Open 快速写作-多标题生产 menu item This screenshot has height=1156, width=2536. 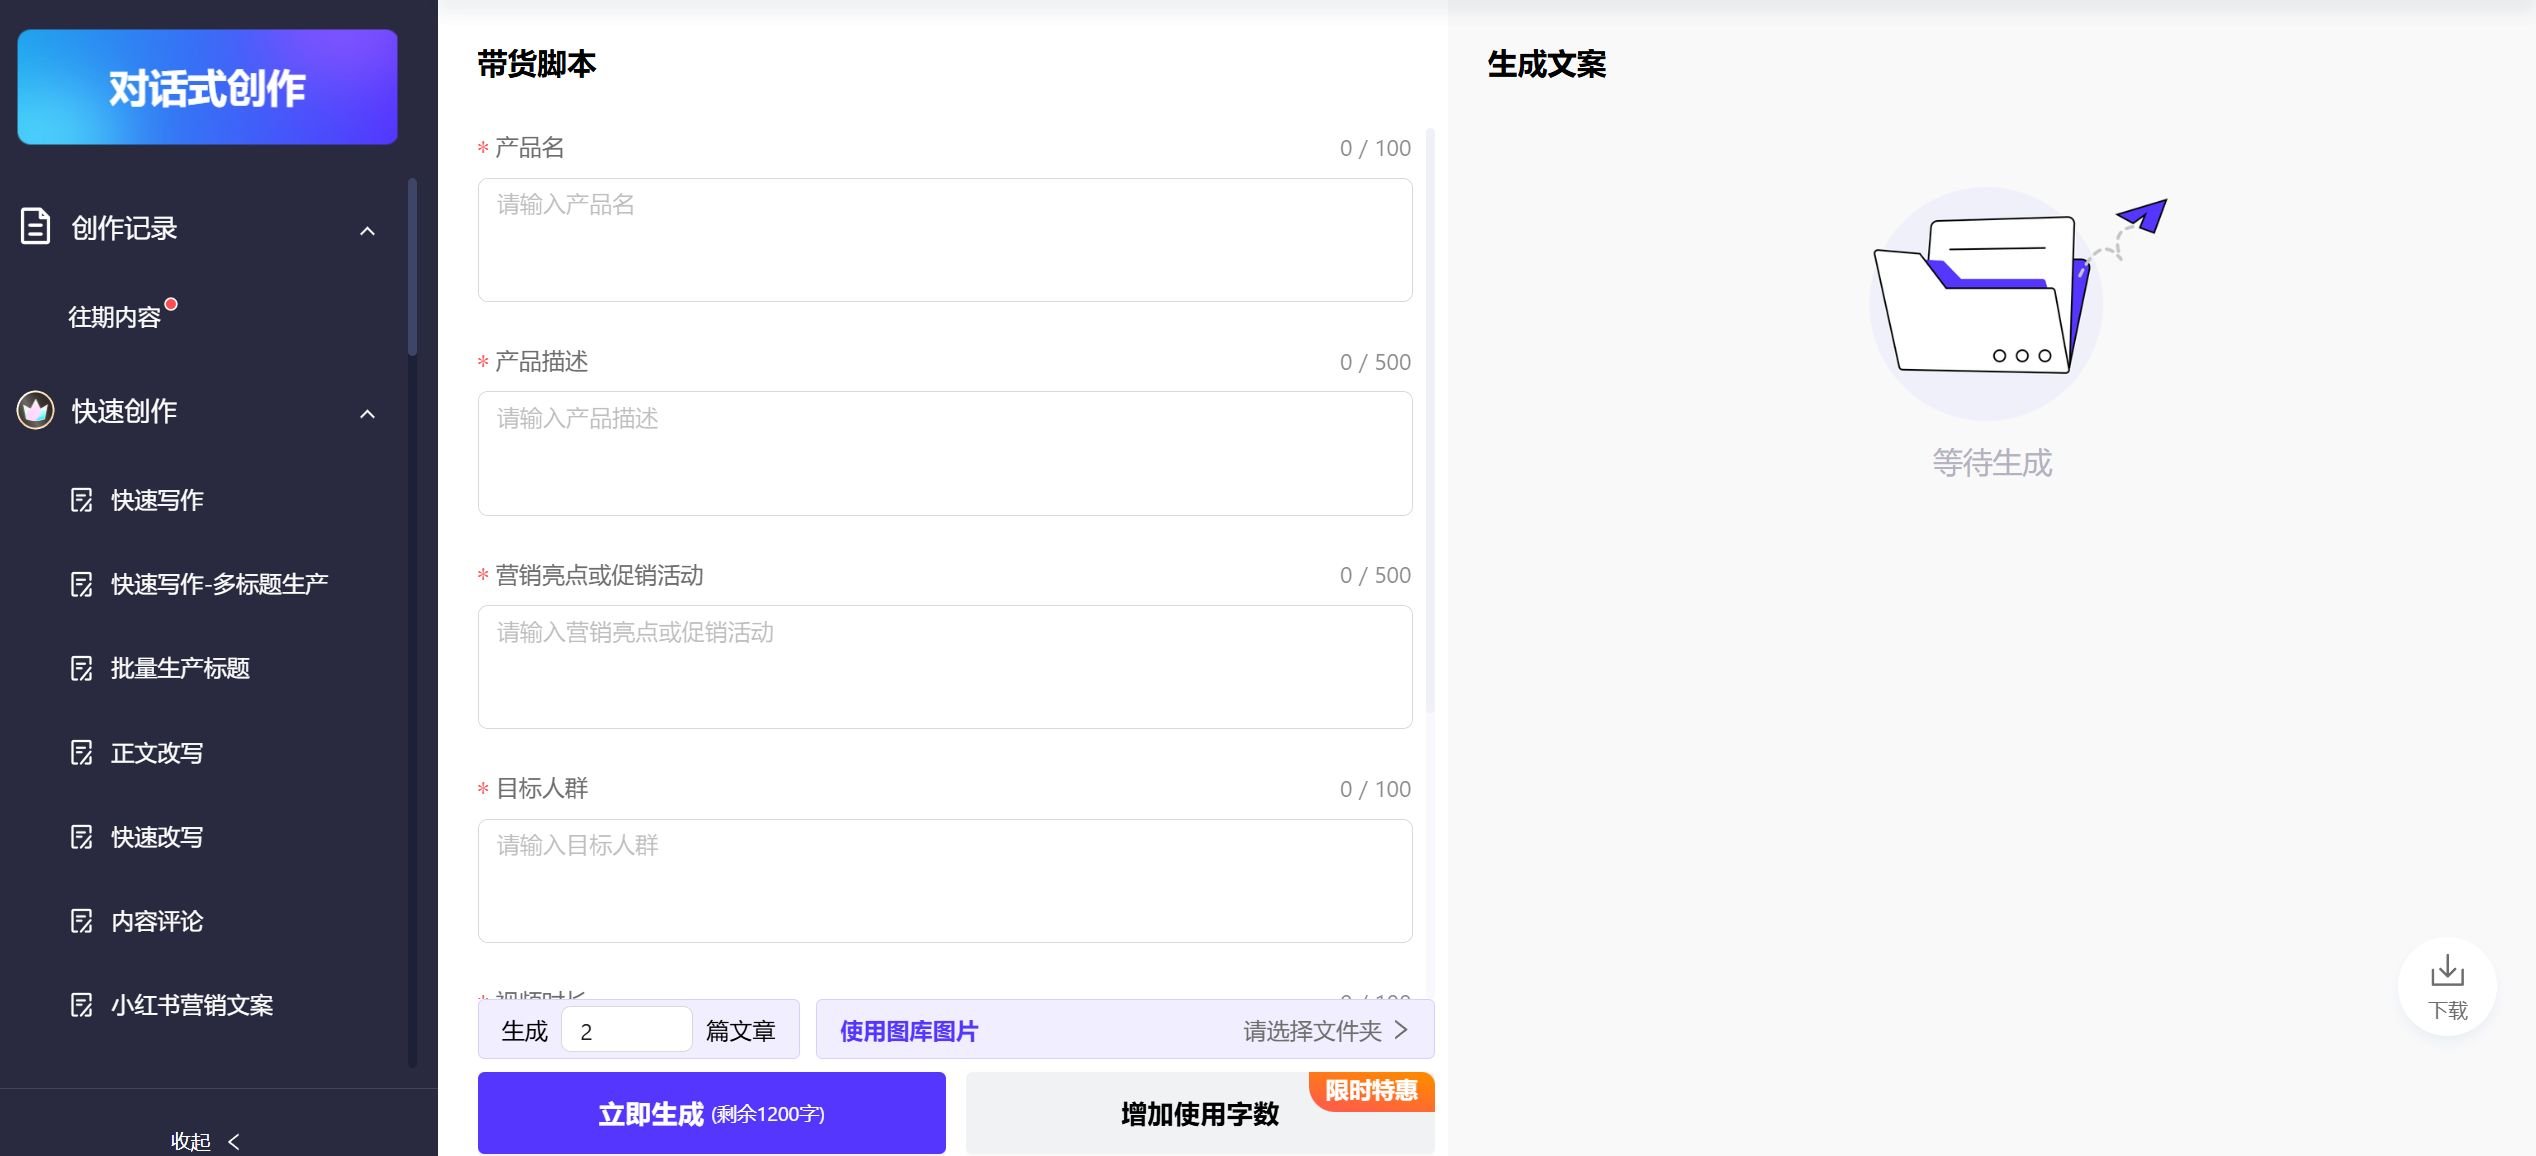[219, 584]
